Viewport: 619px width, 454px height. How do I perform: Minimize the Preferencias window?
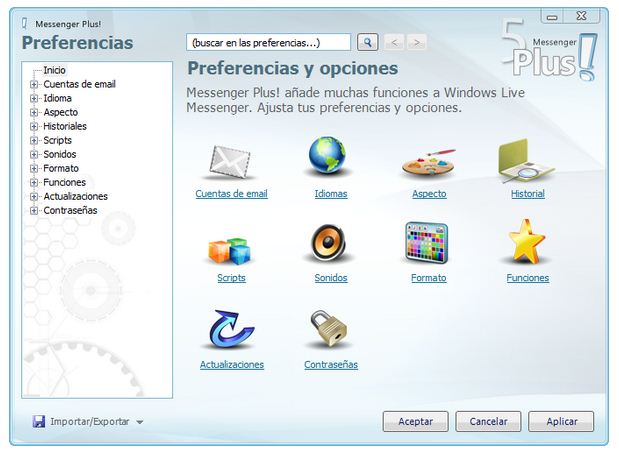[552, 17]
